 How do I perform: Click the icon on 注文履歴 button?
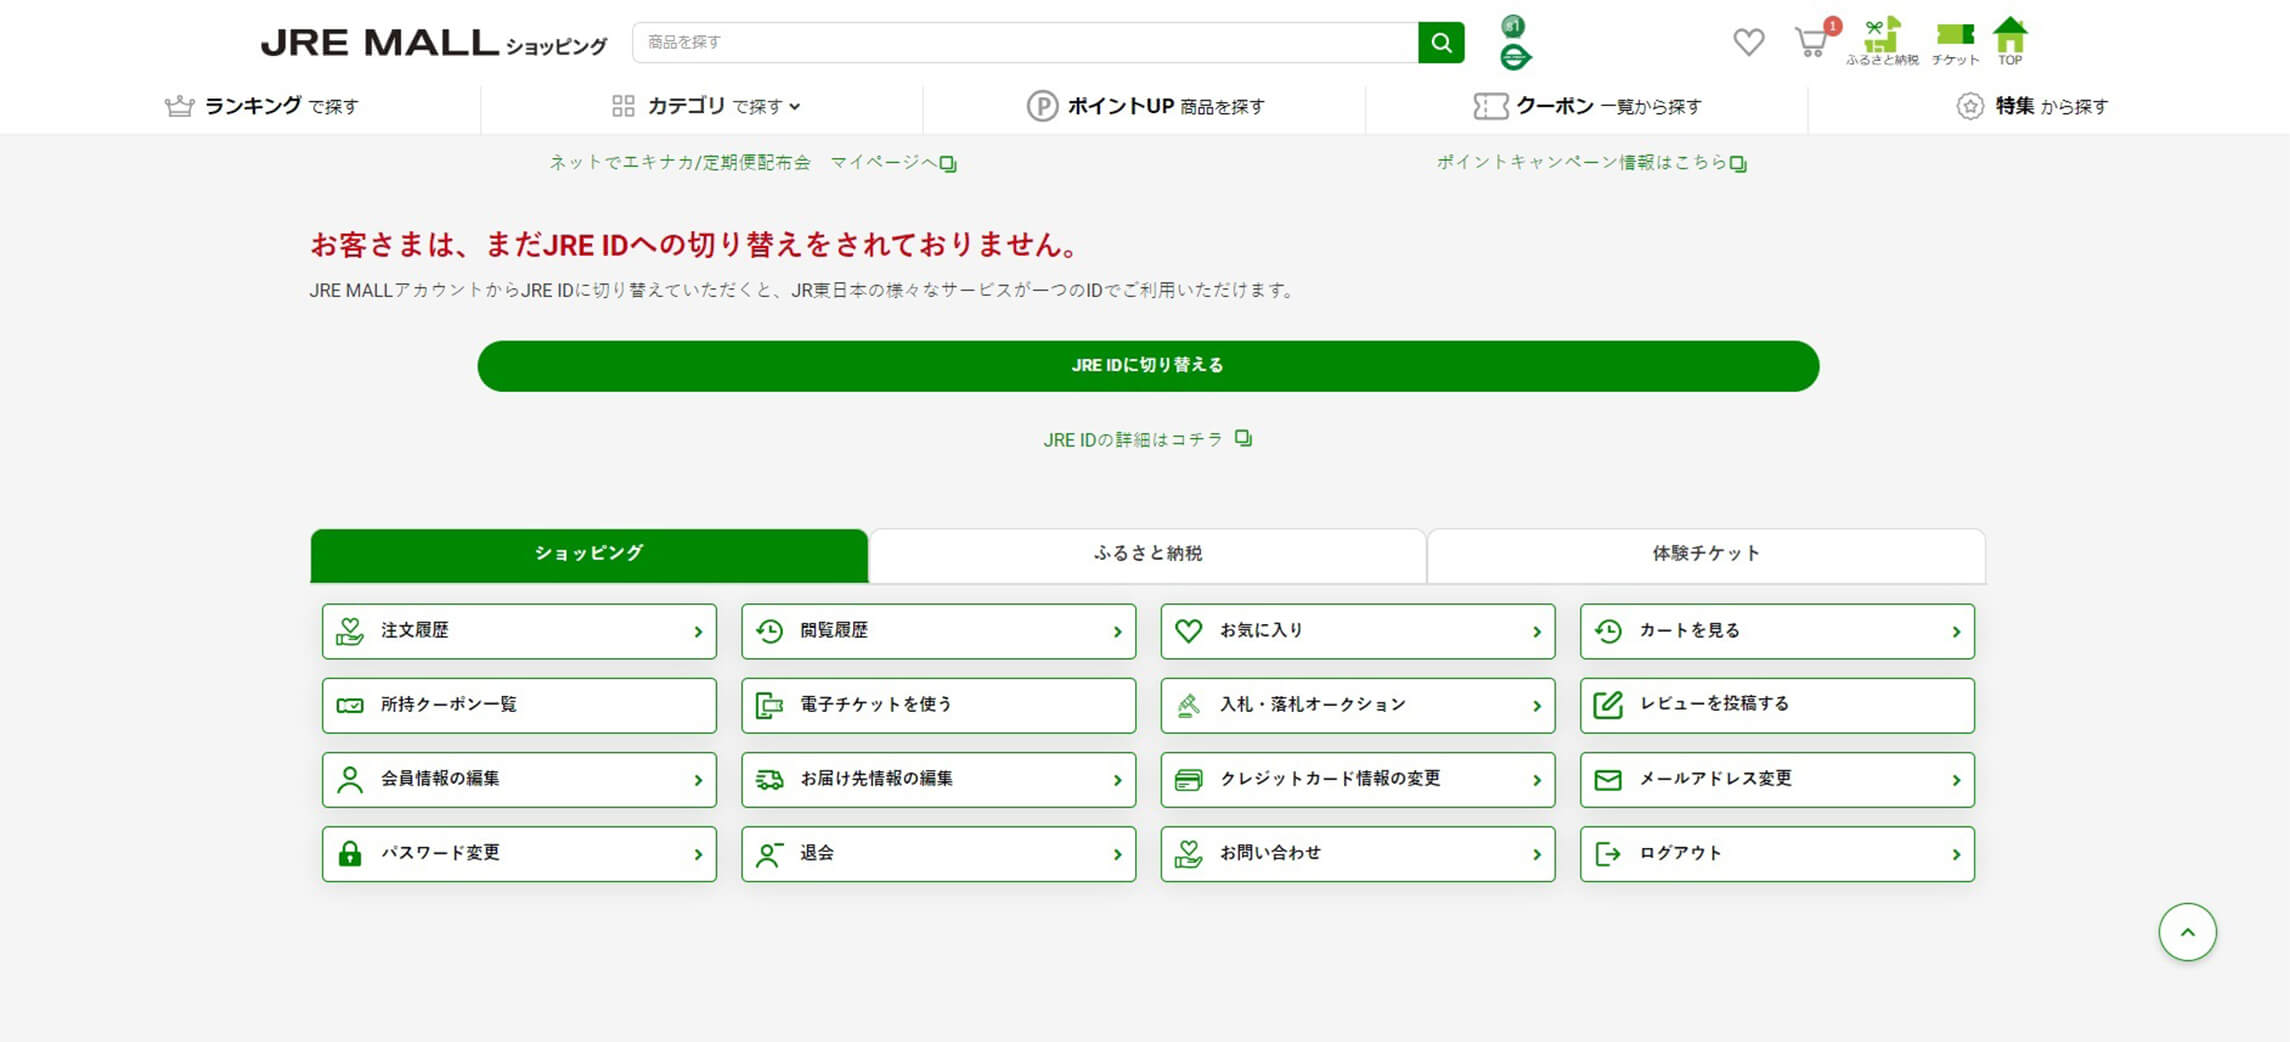(x=350, y=631)
